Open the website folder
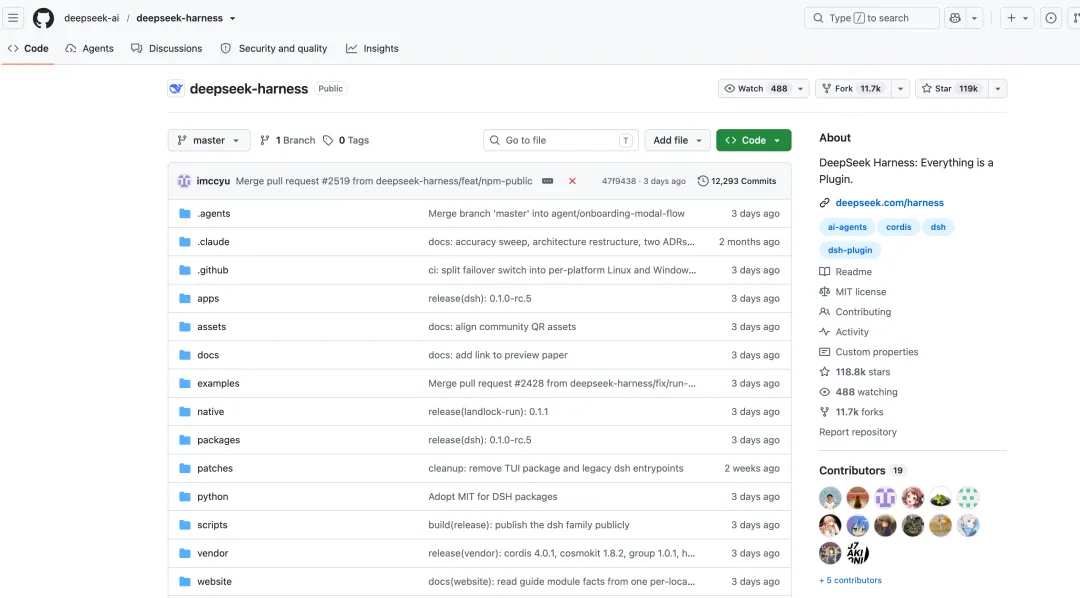Image resolution: width=1080 pixels, height=598 pixels. pos(214,581)
